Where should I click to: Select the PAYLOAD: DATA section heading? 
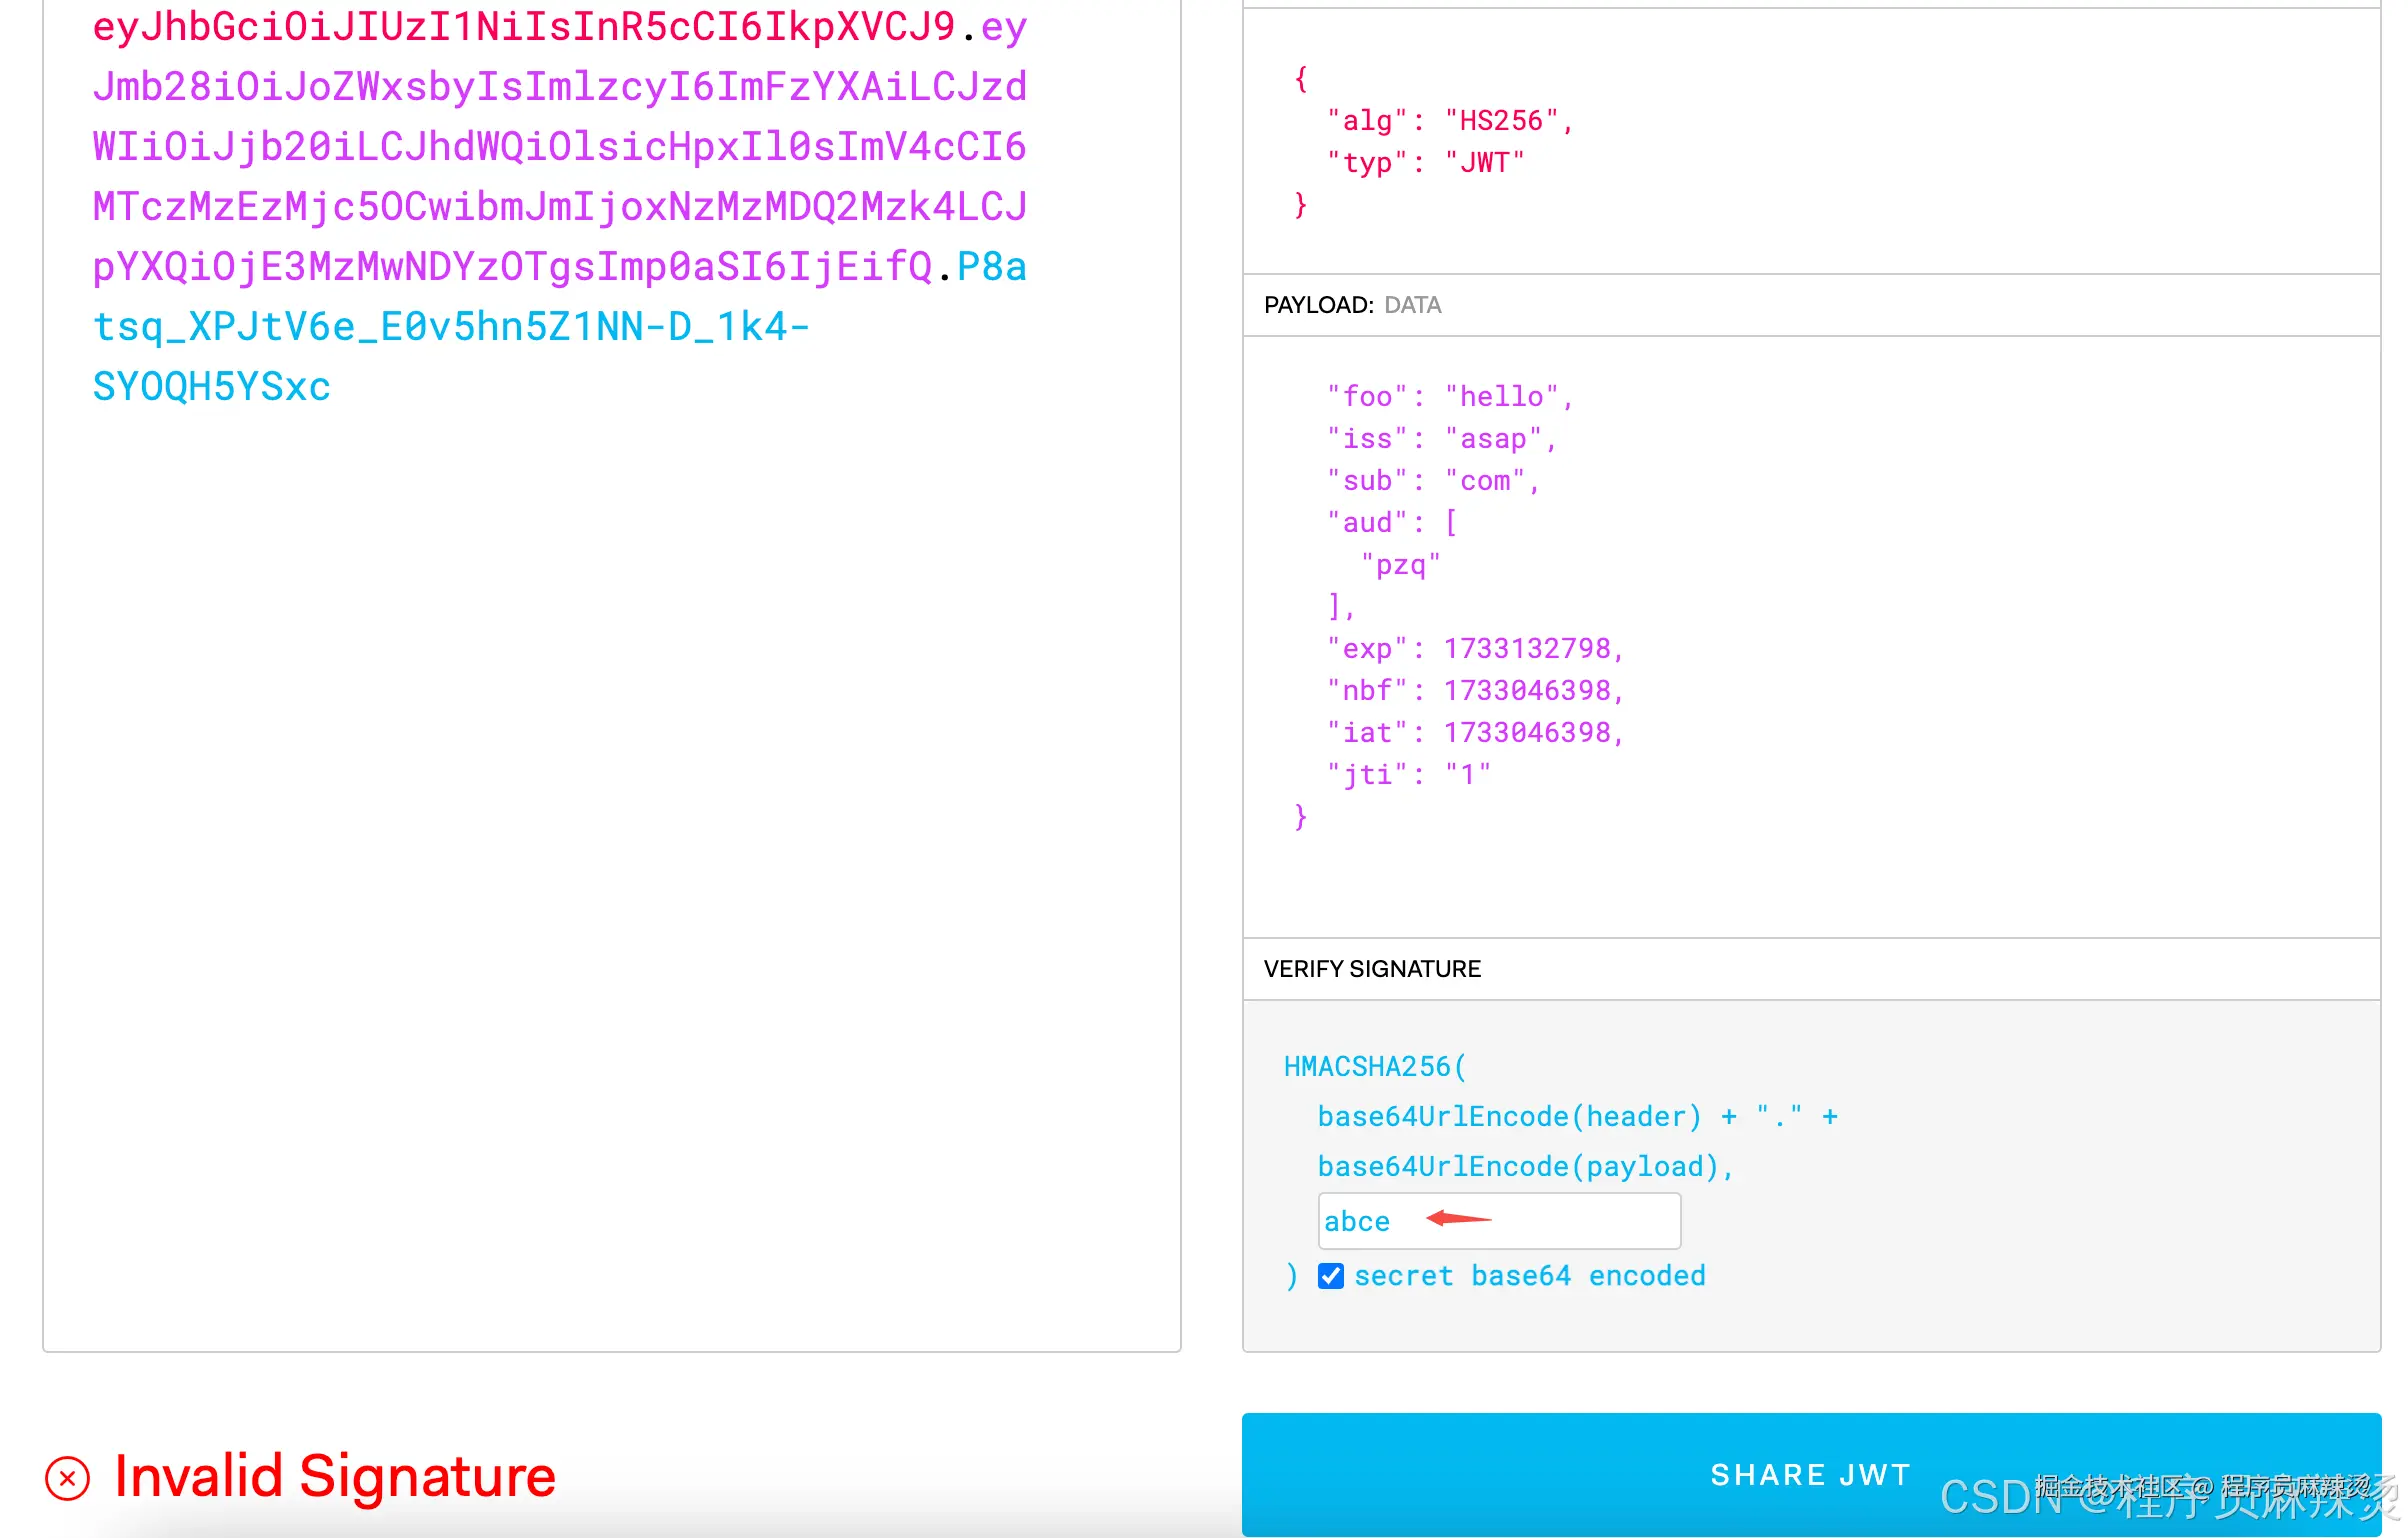tap(1352, 305)
